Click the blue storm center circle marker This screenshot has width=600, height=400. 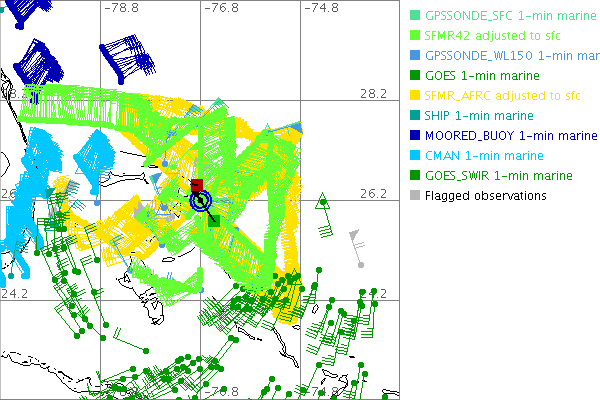pos(202,201)
